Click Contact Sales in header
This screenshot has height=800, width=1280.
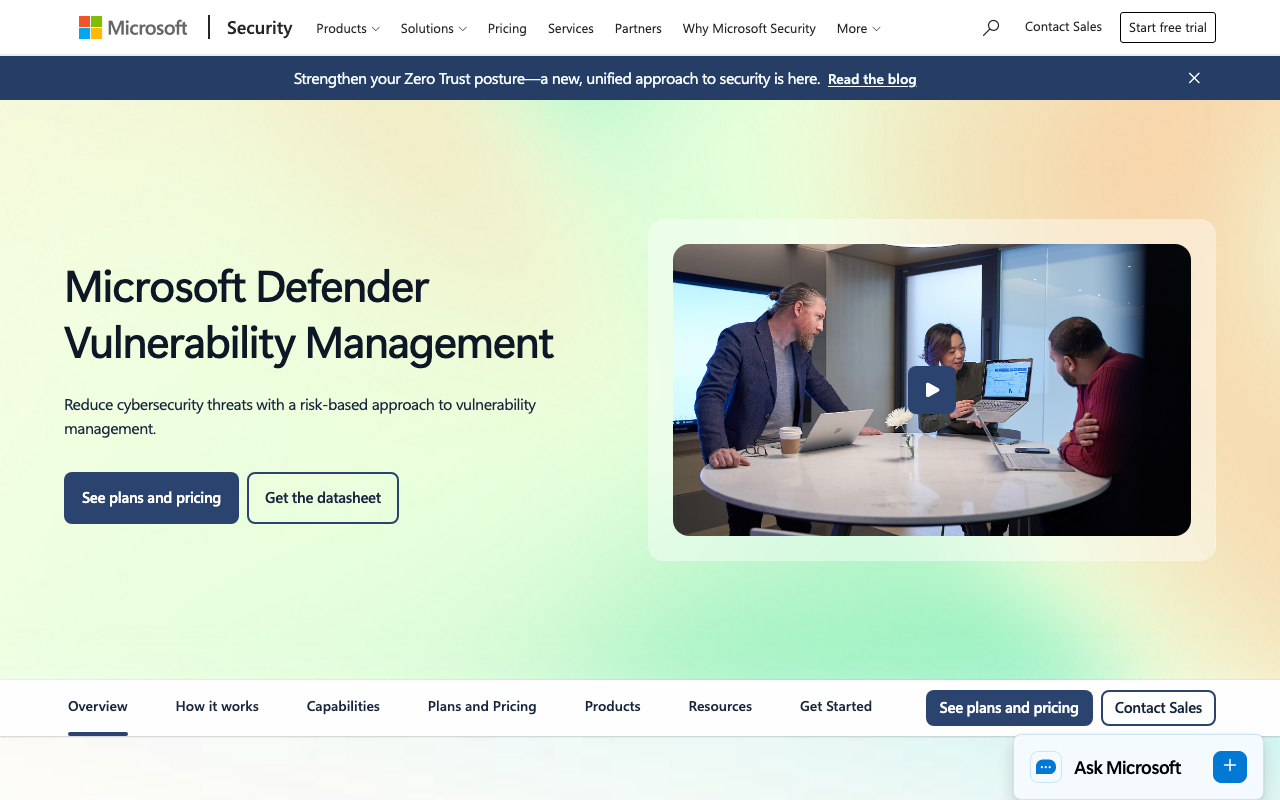click(x=1063, y=27)
